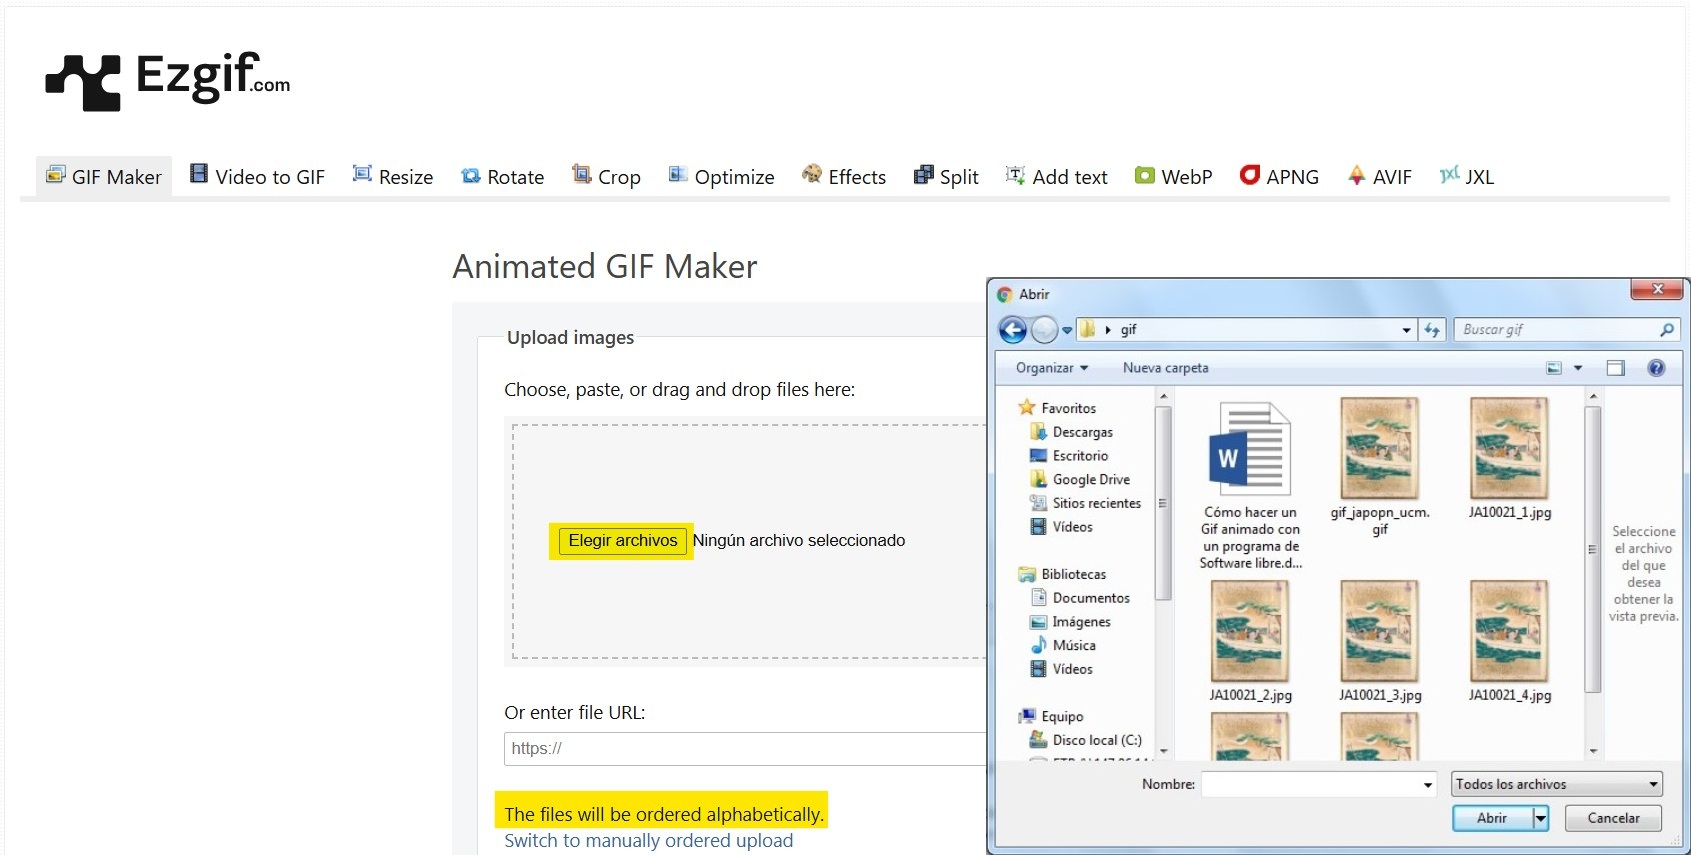Open Vídeos under Bibliotecas
Screen dimensions: 1691x855
click(1062, 669)
